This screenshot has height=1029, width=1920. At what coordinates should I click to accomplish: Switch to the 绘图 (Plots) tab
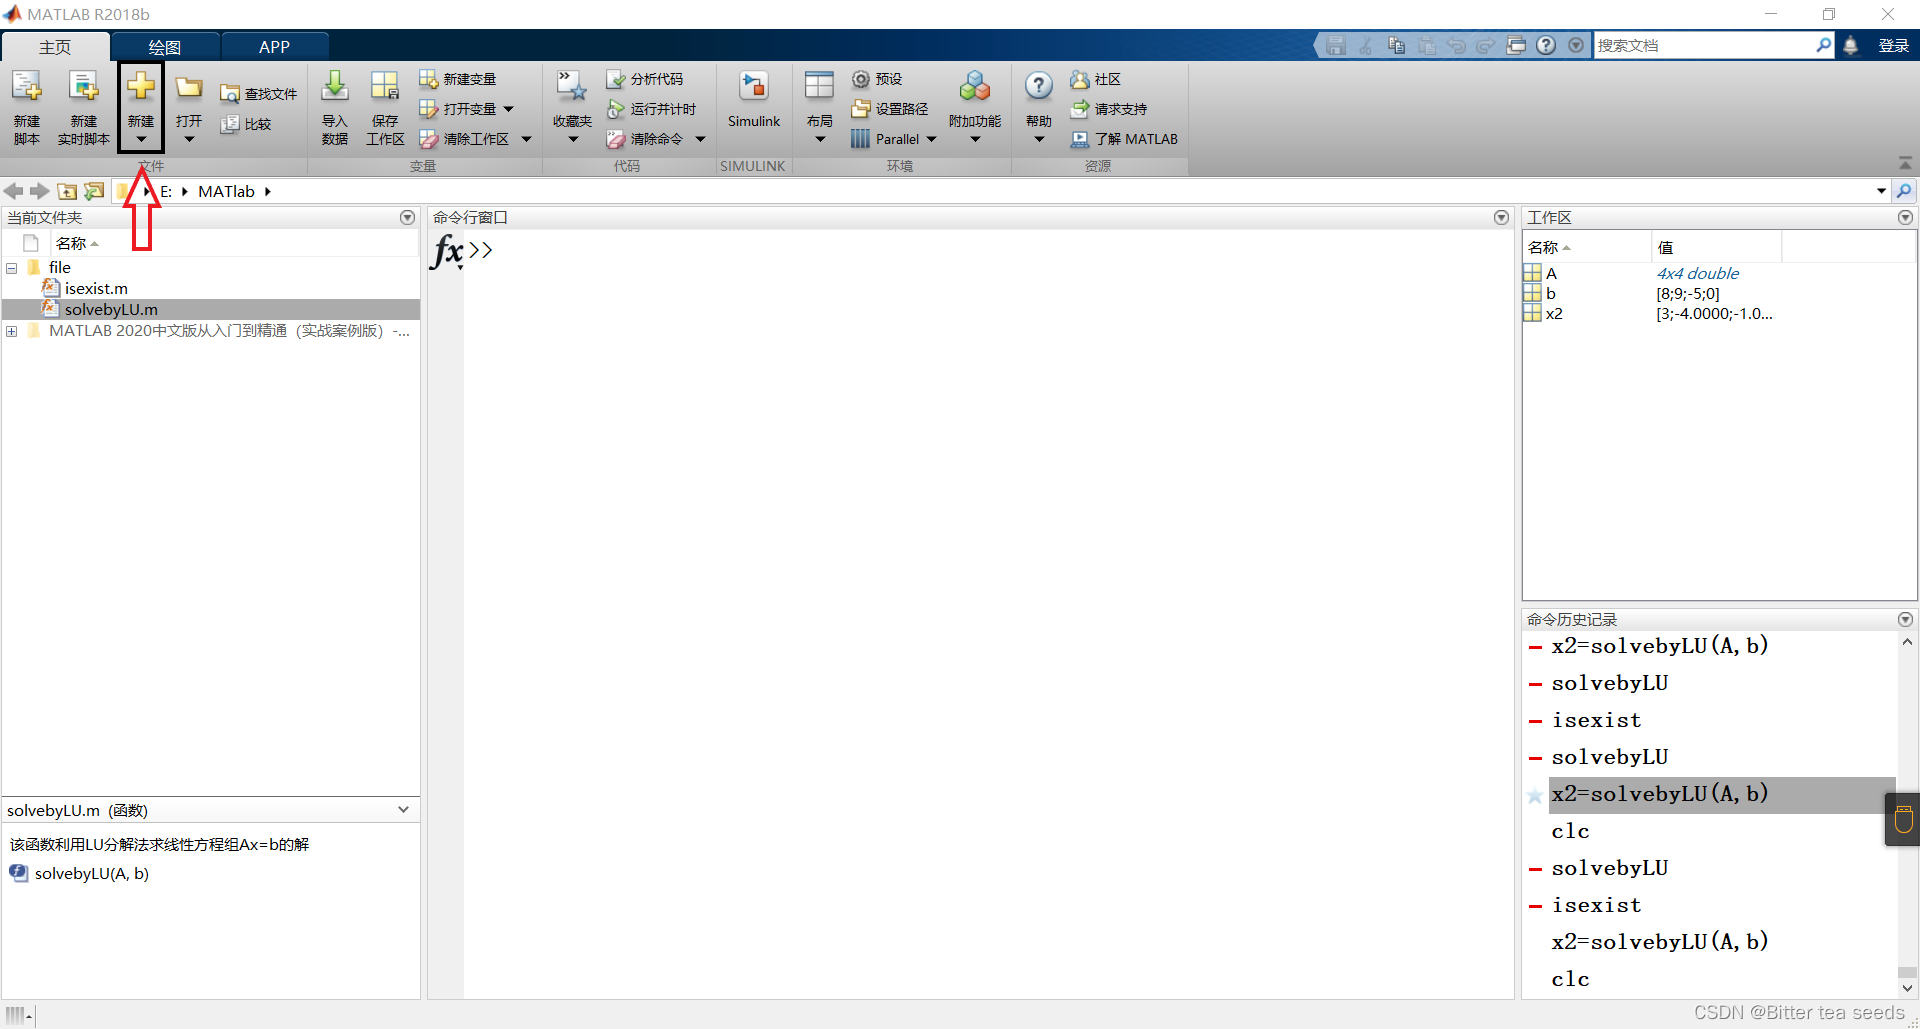coord(165,47)
